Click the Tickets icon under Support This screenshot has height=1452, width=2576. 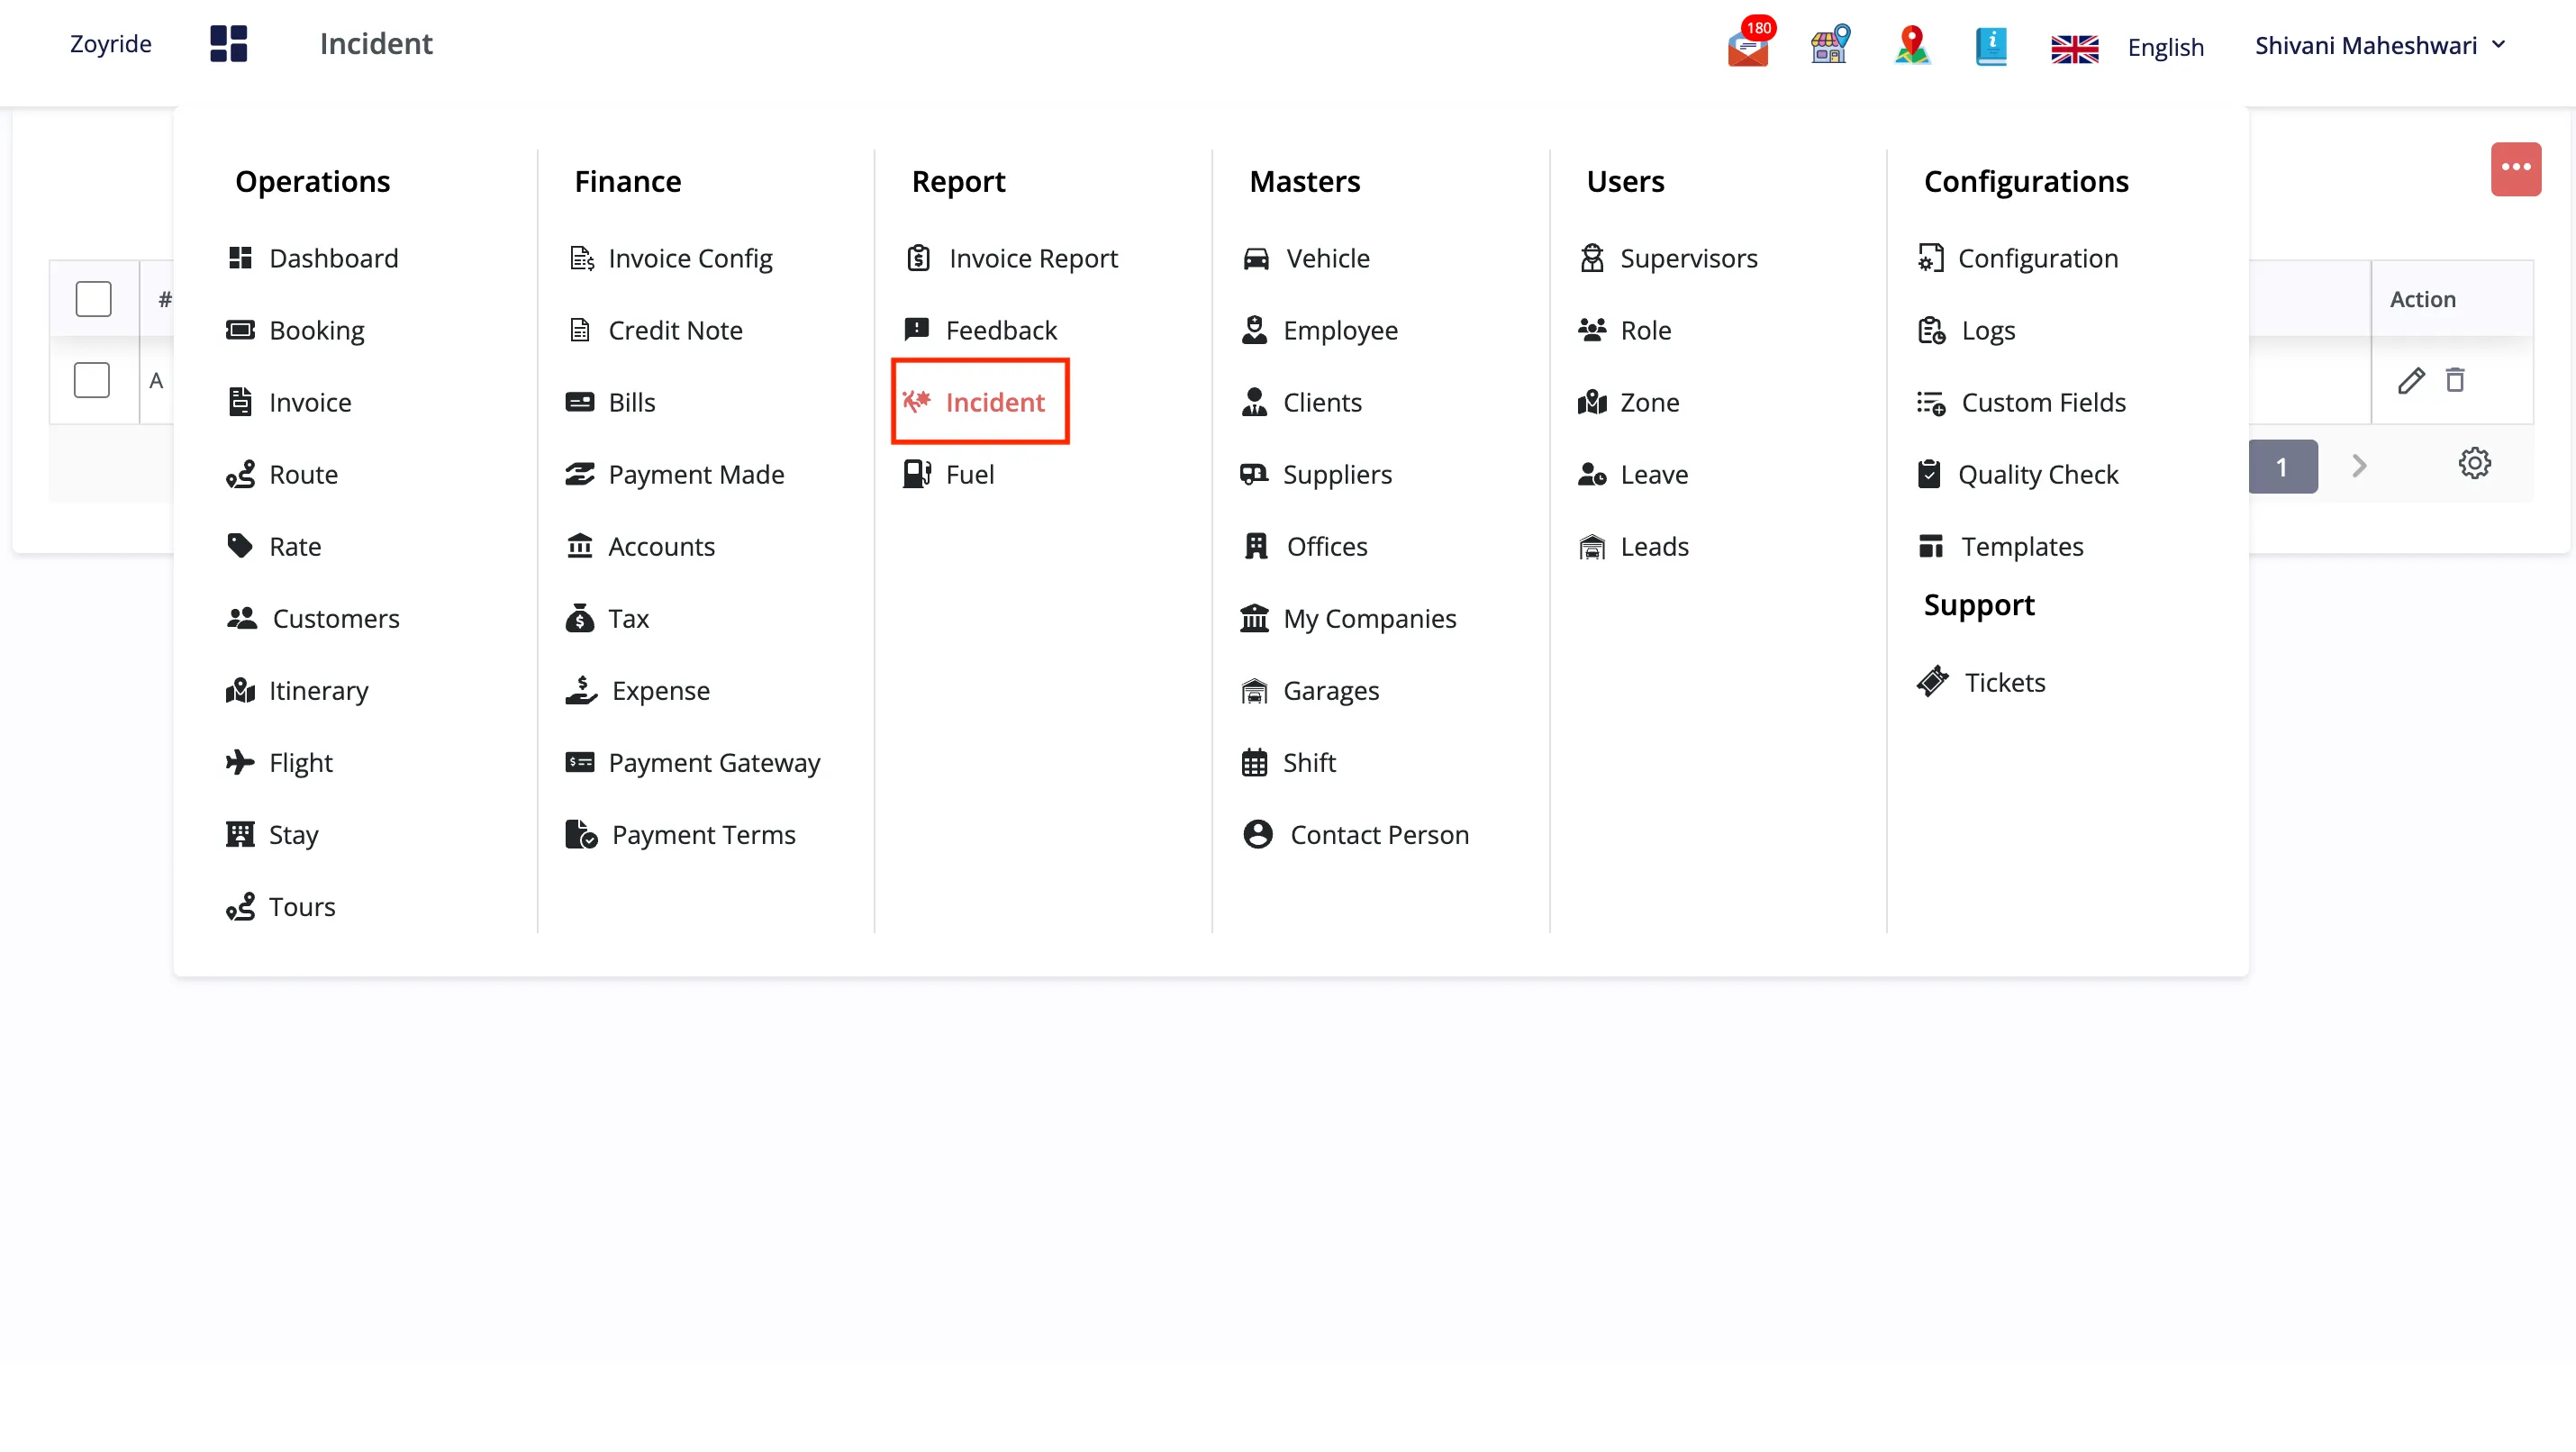click(1933, 682)
